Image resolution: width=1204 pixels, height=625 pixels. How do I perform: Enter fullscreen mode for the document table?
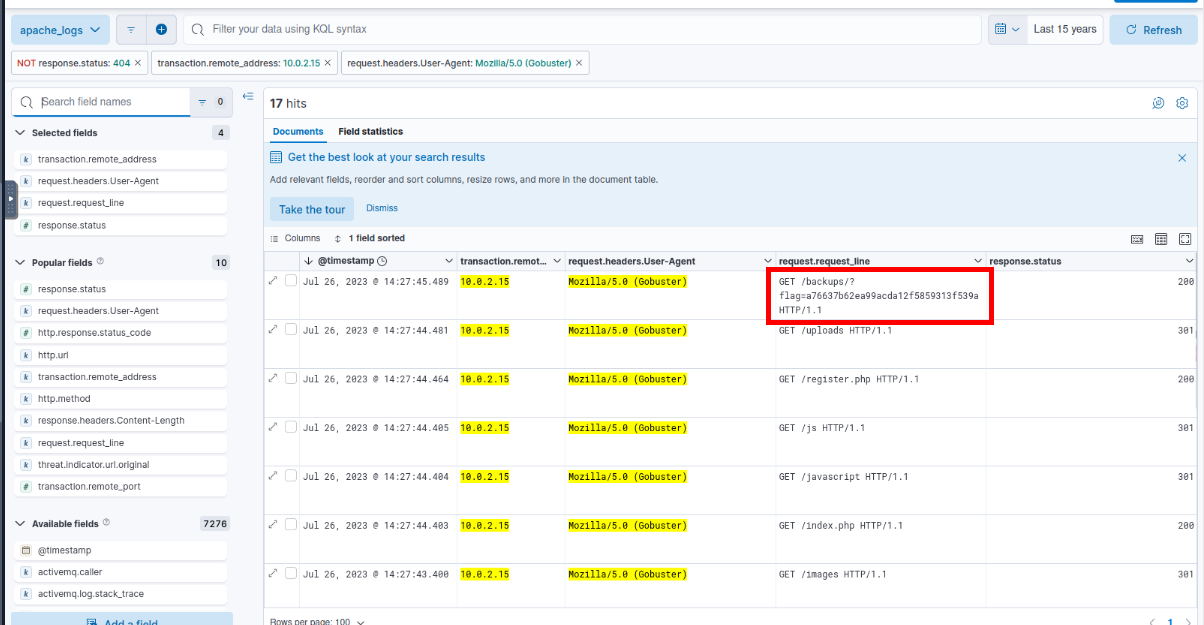click(1185, 239)
